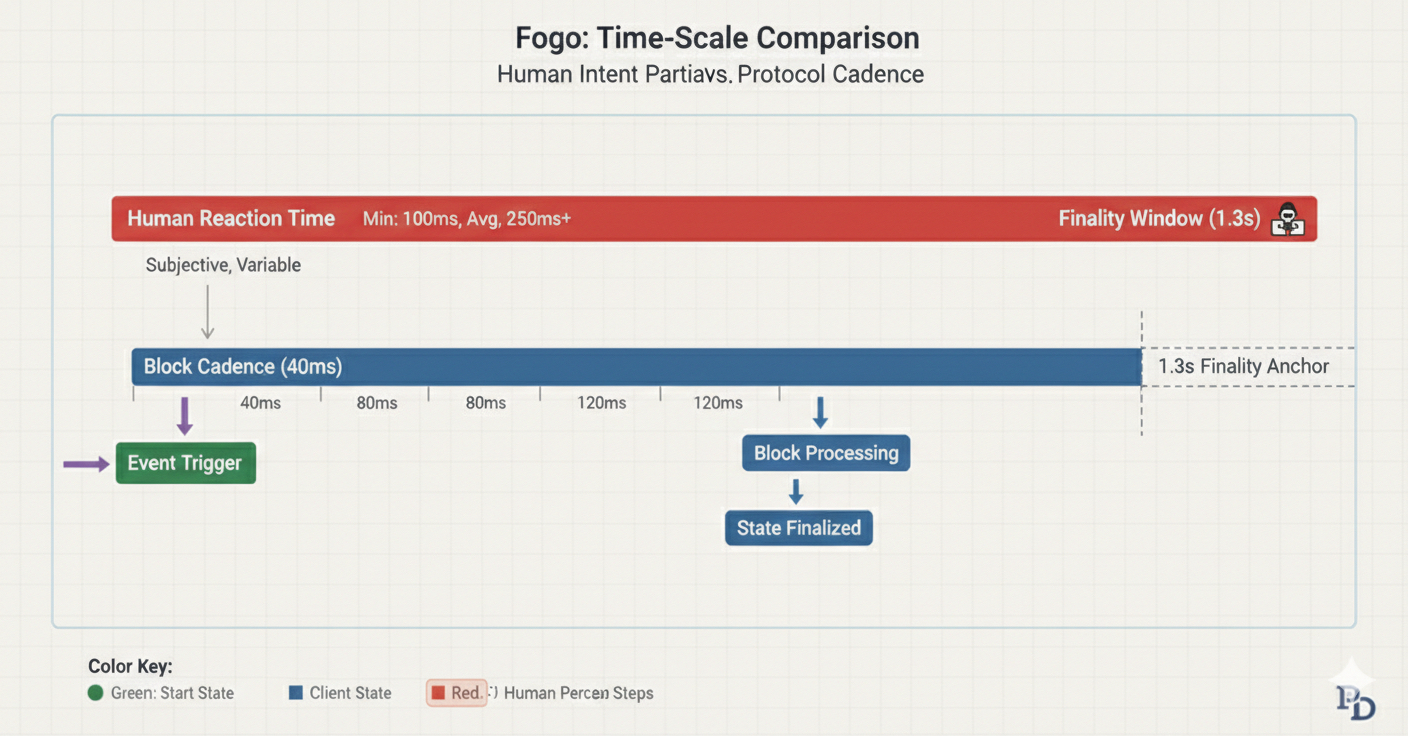Image resolution: width=1408 pixels, height=736 pixels.
Task: Click the purple right arrow beside Event Trigger
Action: (86, 464)
